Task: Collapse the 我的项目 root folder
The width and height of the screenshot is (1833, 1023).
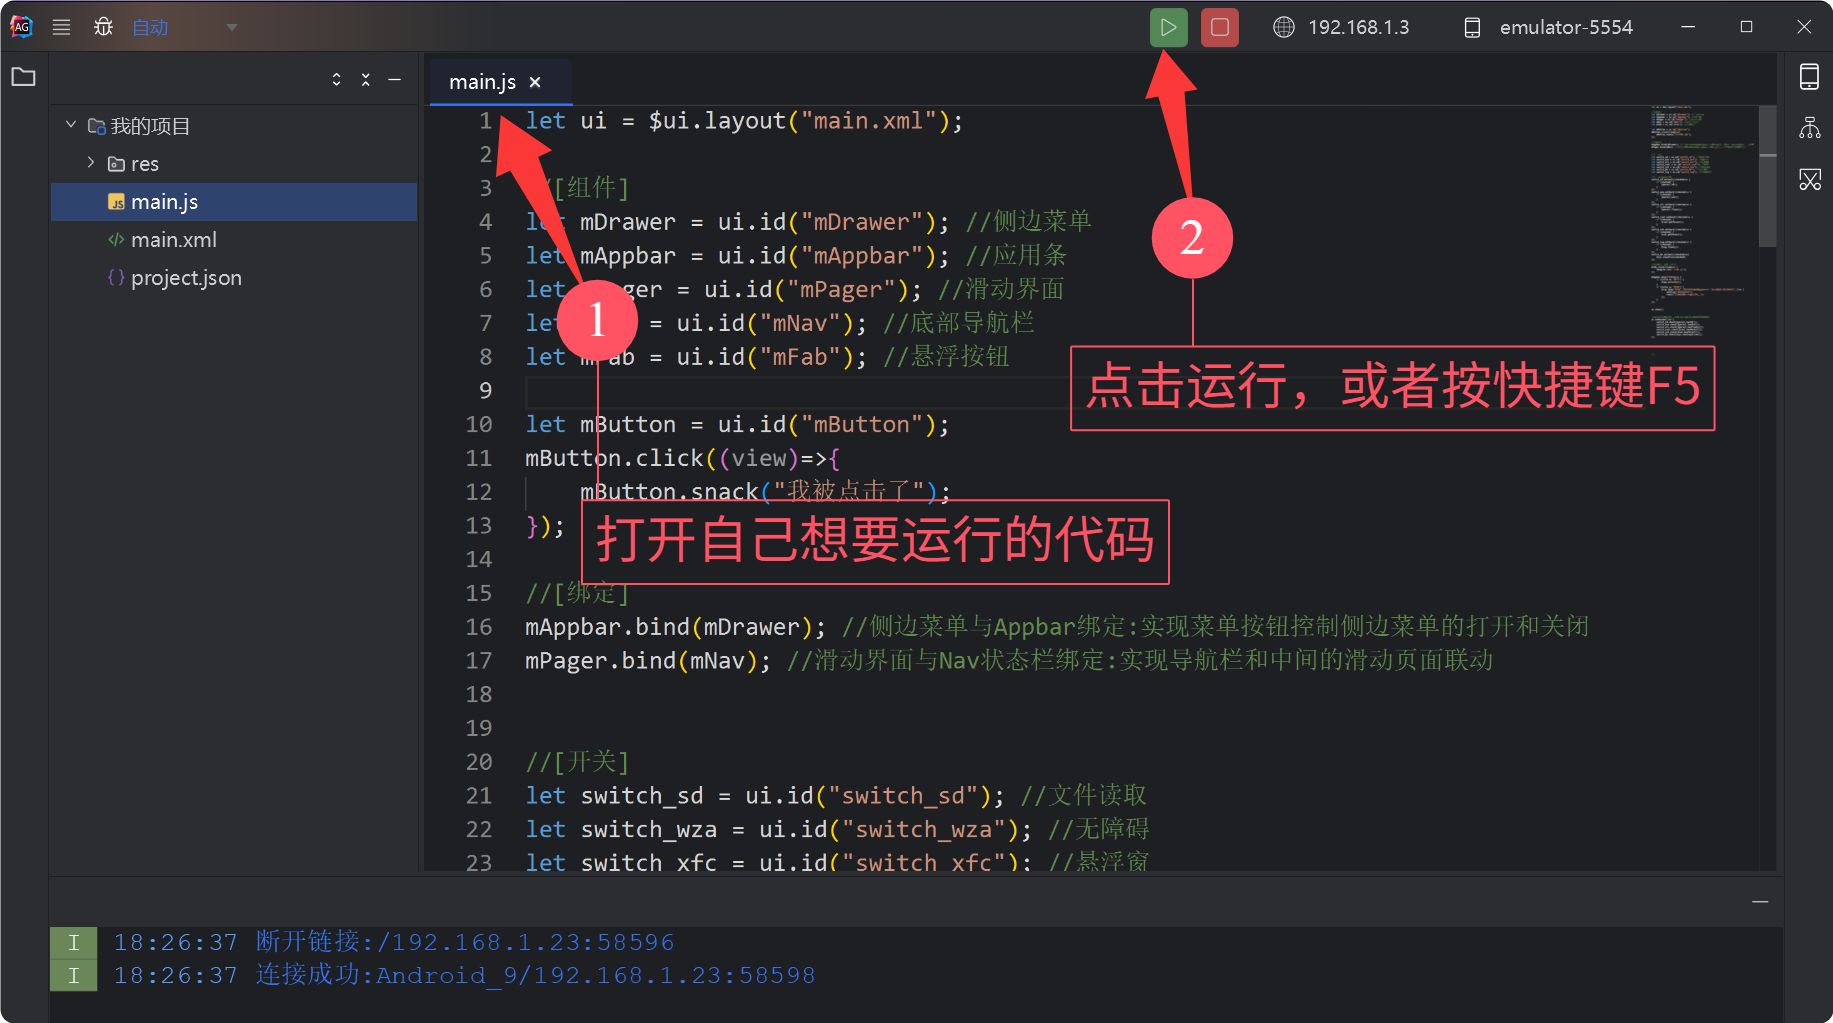Action: click(x=71, y=125)
